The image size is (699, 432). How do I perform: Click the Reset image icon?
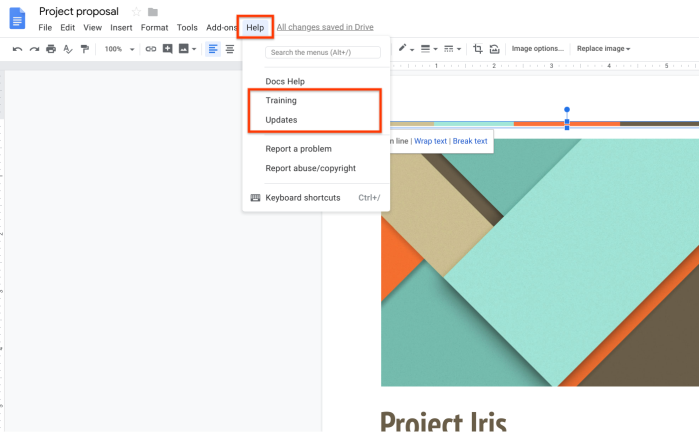click(494, 48)
